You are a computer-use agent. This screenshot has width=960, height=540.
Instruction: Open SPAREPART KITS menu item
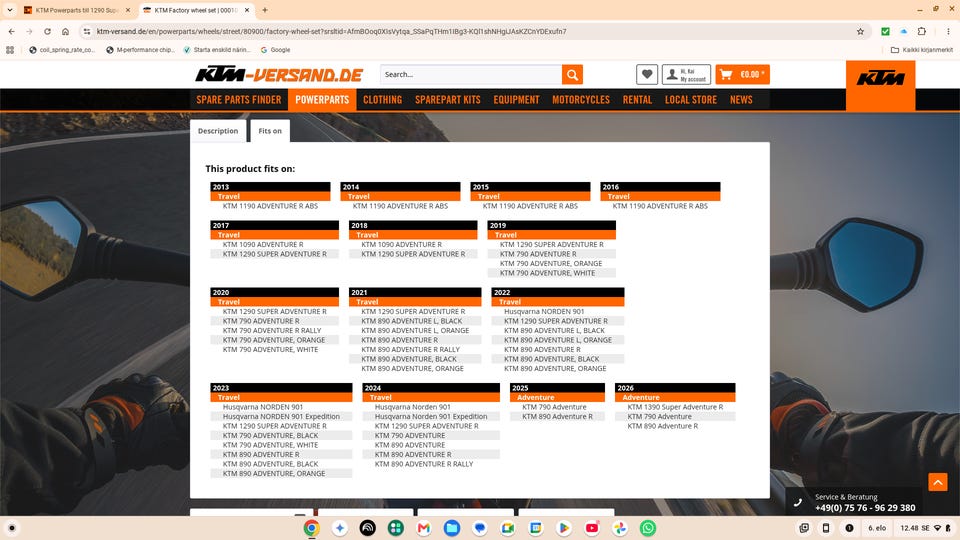click(448, 100)
